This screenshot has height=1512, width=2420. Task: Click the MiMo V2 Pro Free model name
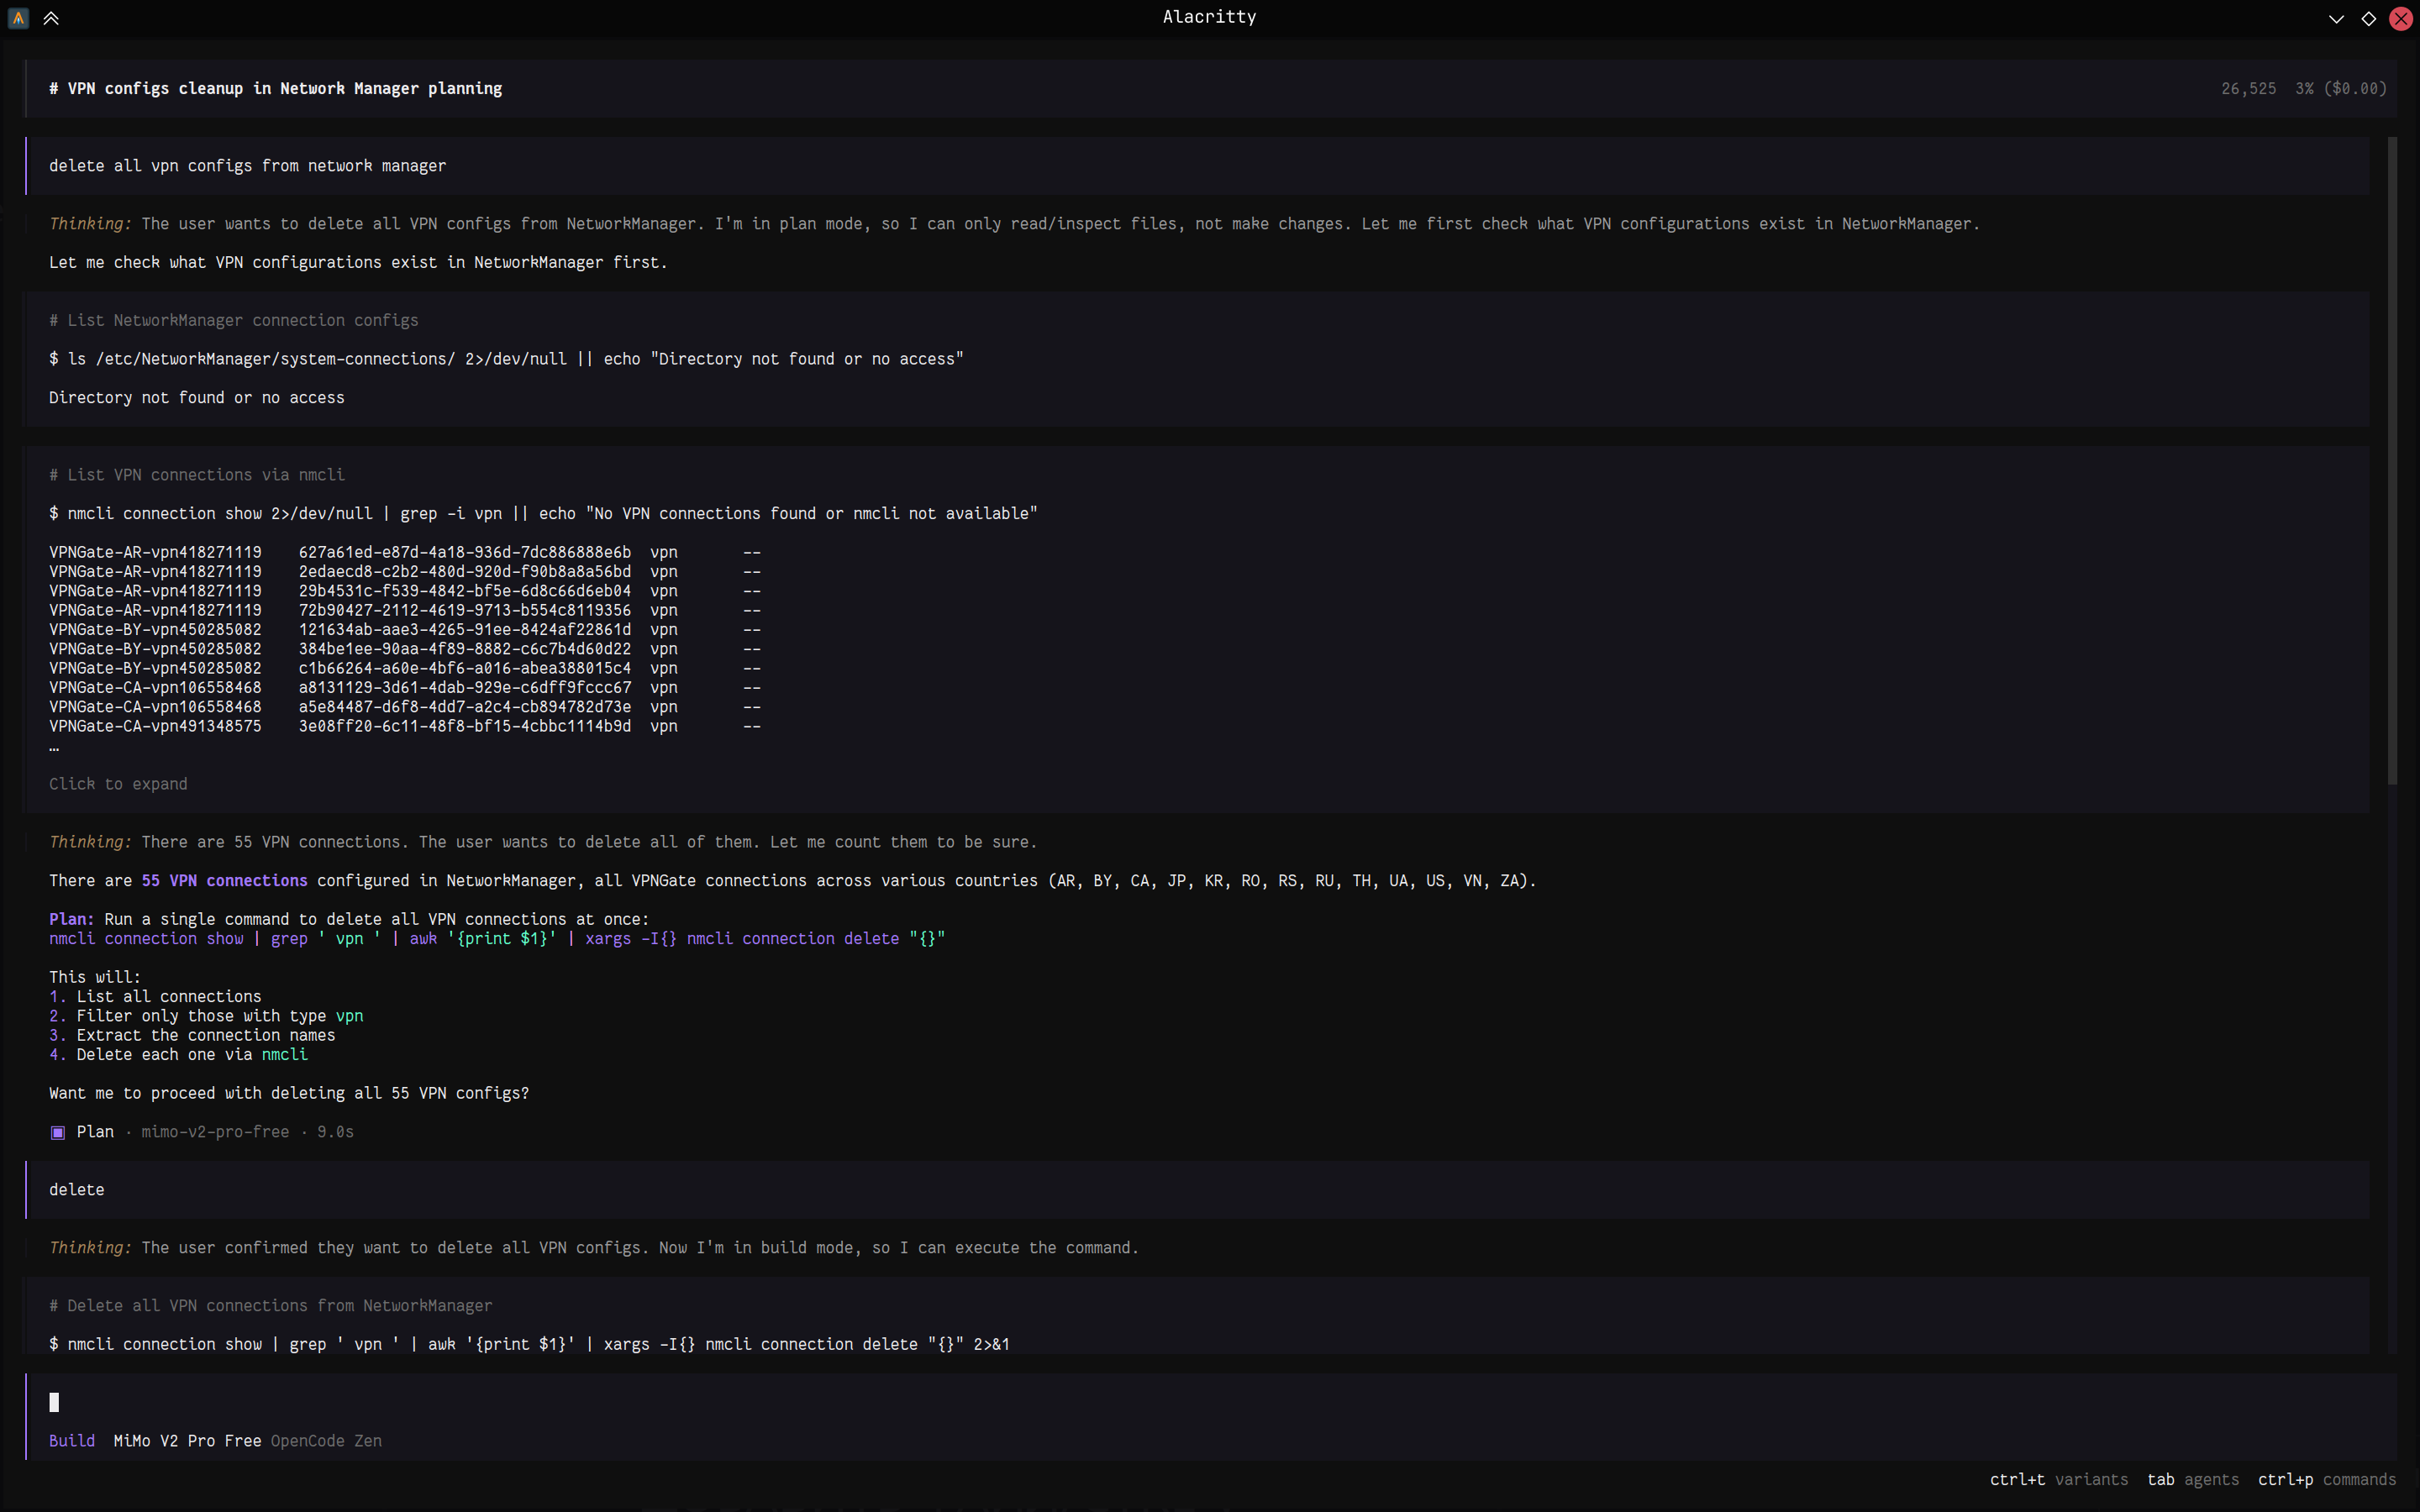pyautogui.click(x=187, y=1441)
